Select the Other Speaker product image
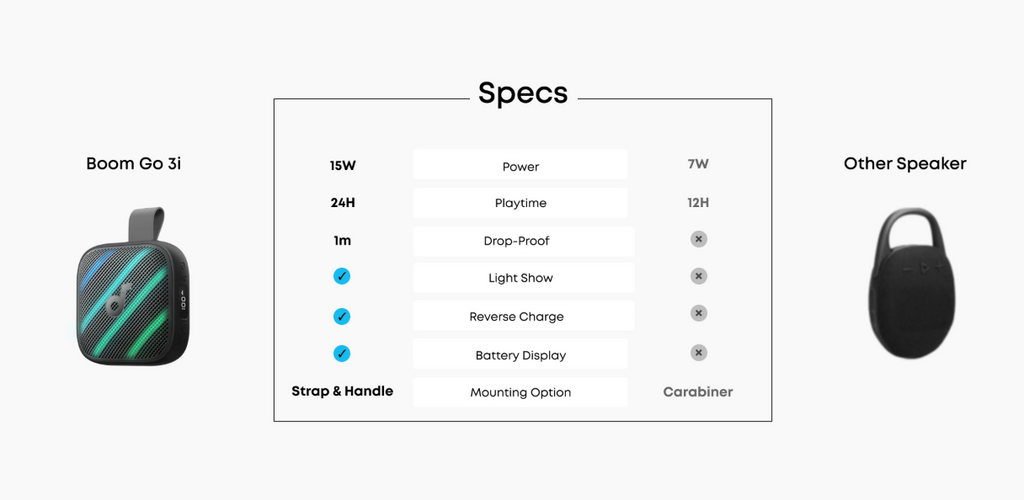Image resolution: width=1024 pixels, height=500 pixels. coord(912,282)
